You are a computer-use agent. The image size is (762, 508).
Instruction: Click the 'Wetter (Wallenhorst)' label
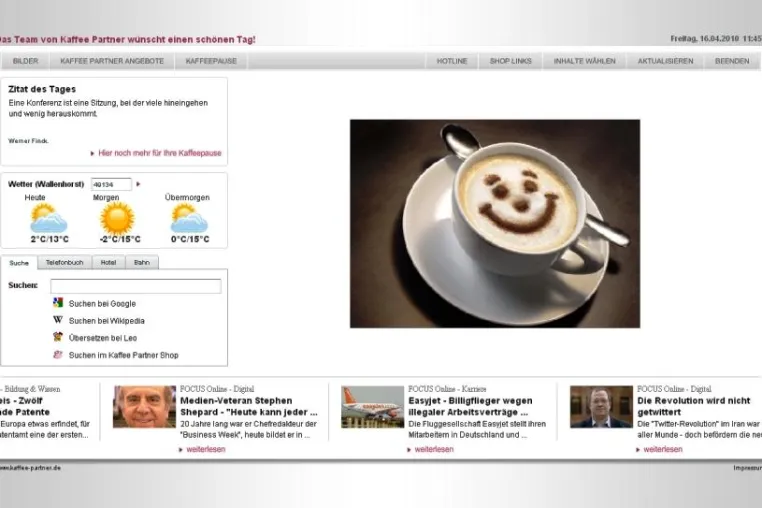(x=46, y=184)
